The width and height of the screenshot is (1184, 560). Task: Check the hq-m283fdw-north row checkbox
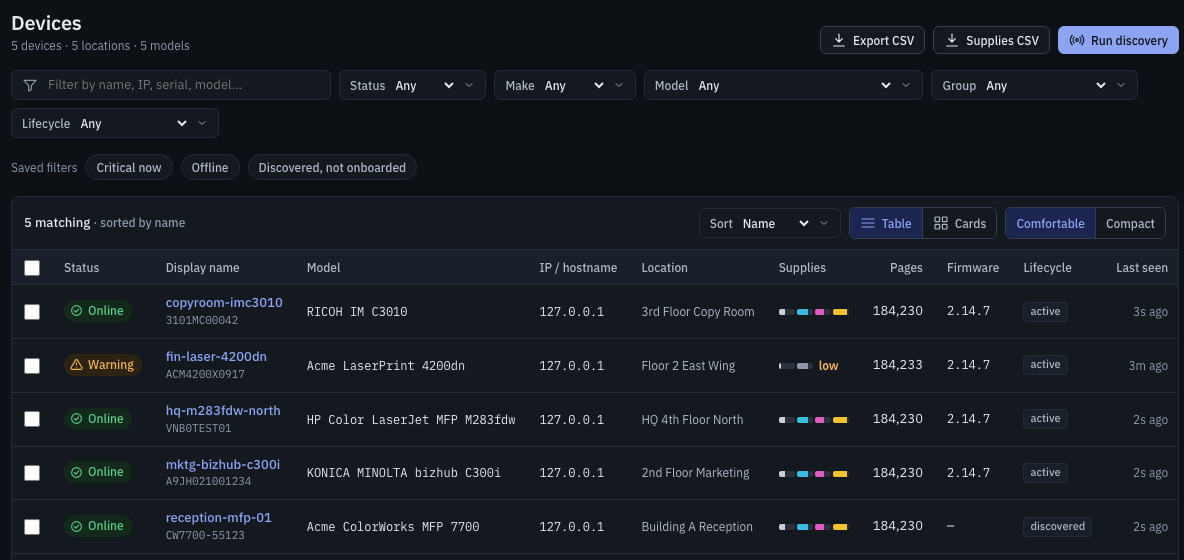pyautogui.click(x=32, y=419)
